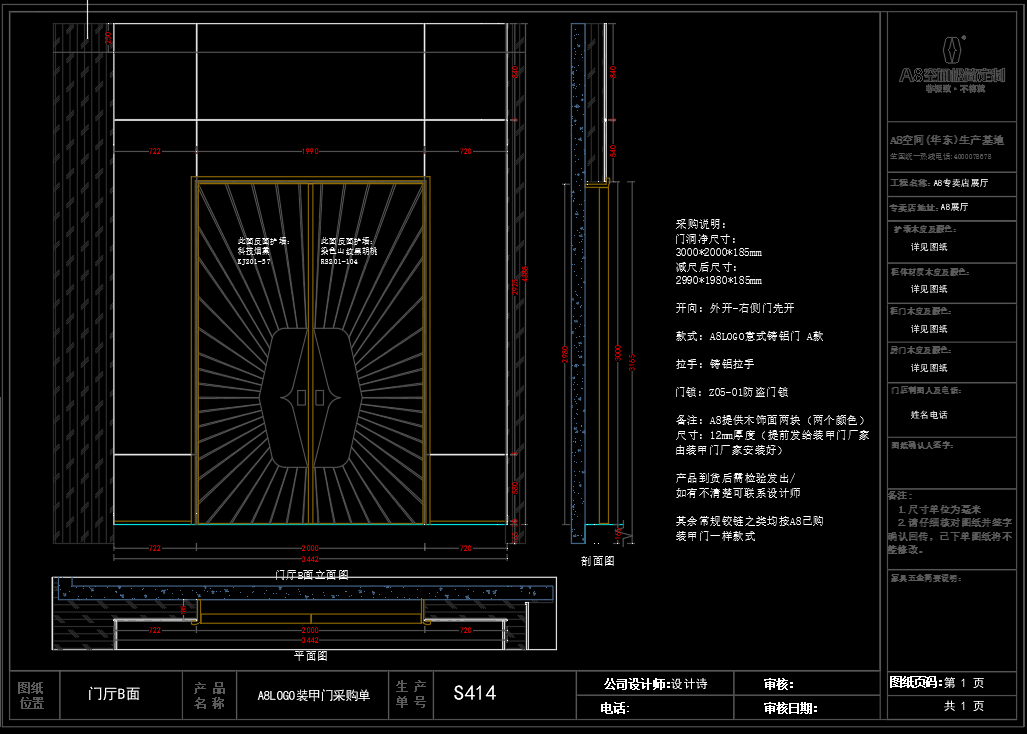Click the 剖面图 section view label

pyautogui.click(x=597, y=562)
